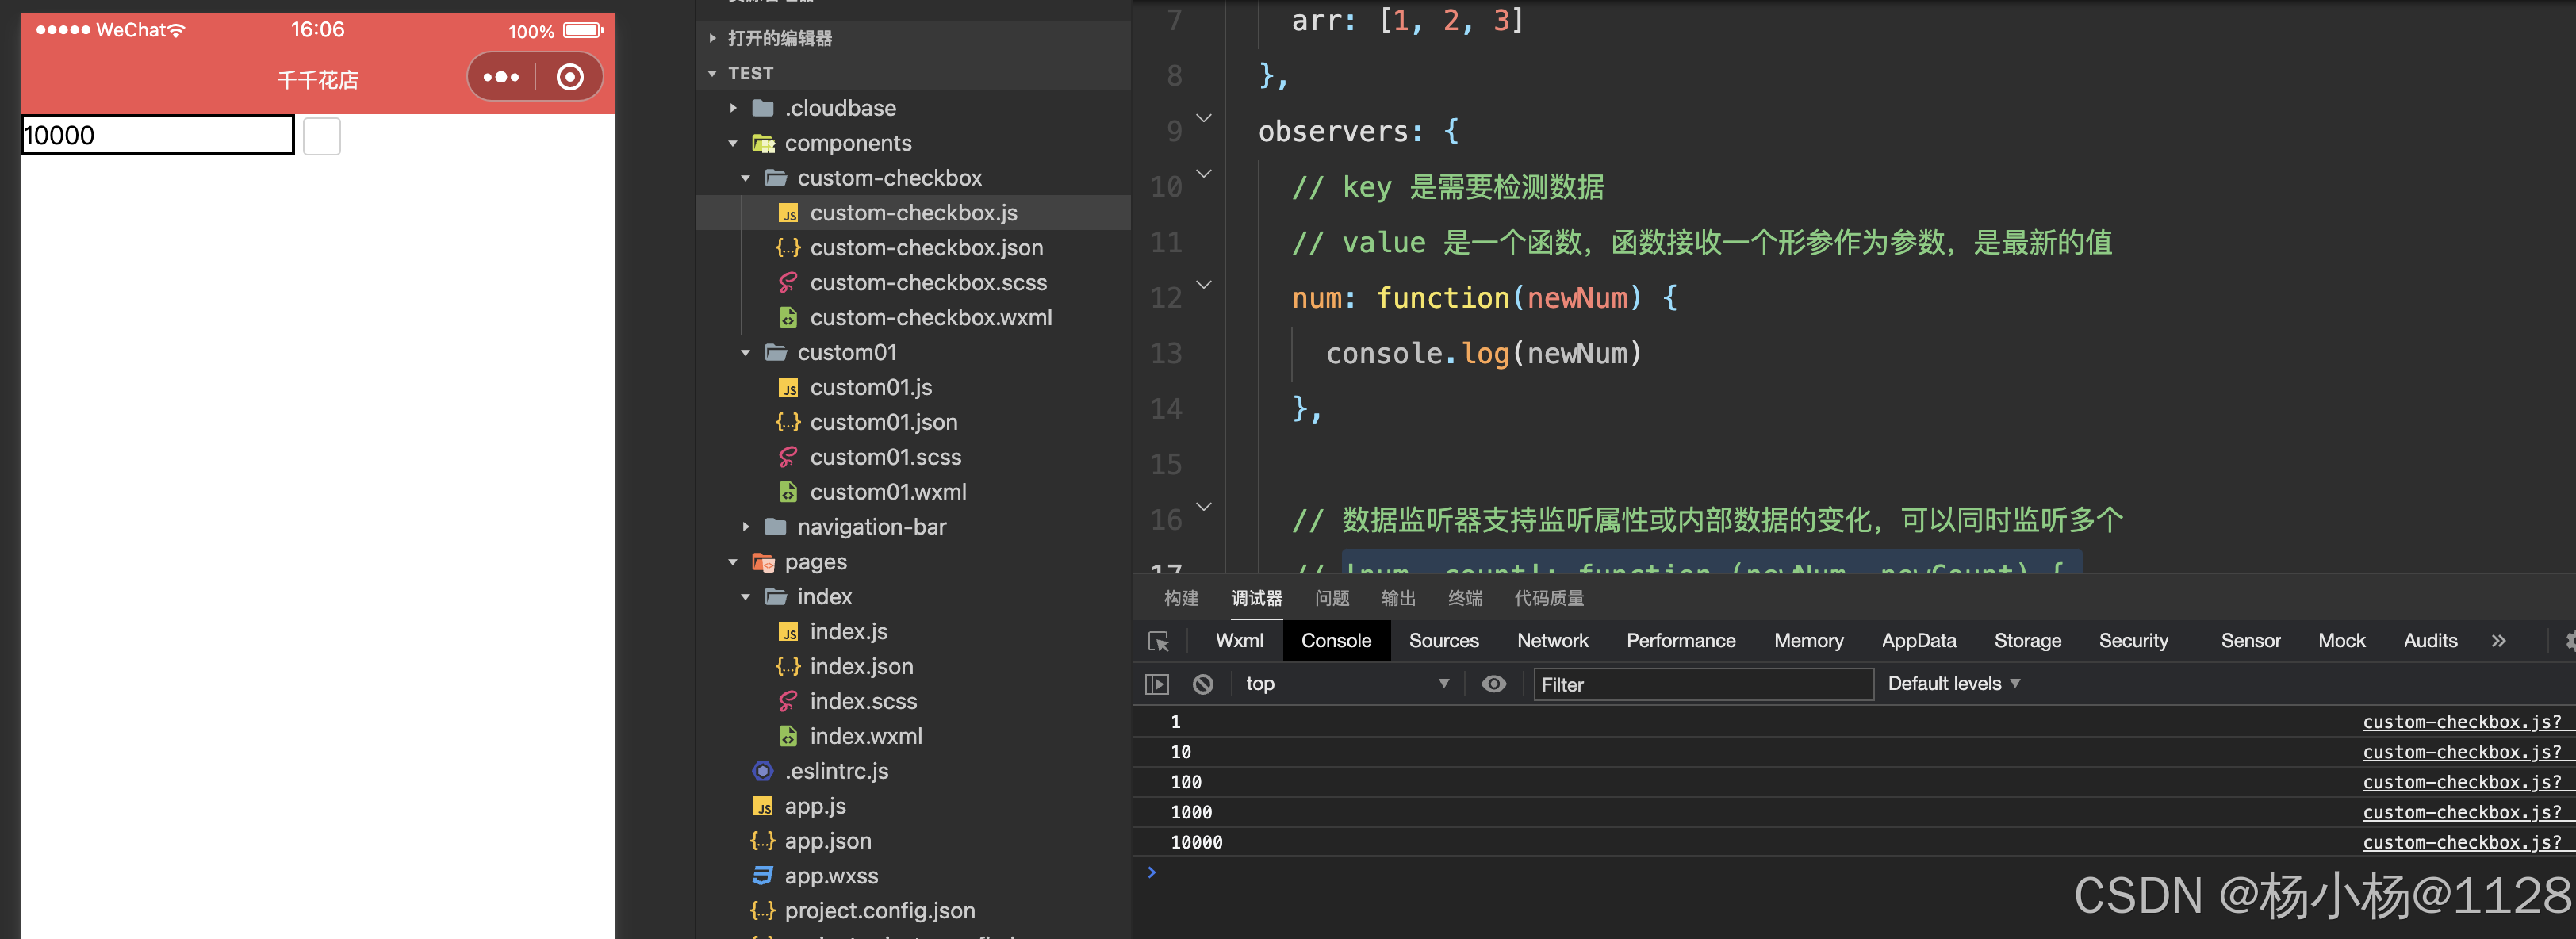Collapse the custom01 folder
The width and height of the screenshot is (2576, 939).
(746, 353)
